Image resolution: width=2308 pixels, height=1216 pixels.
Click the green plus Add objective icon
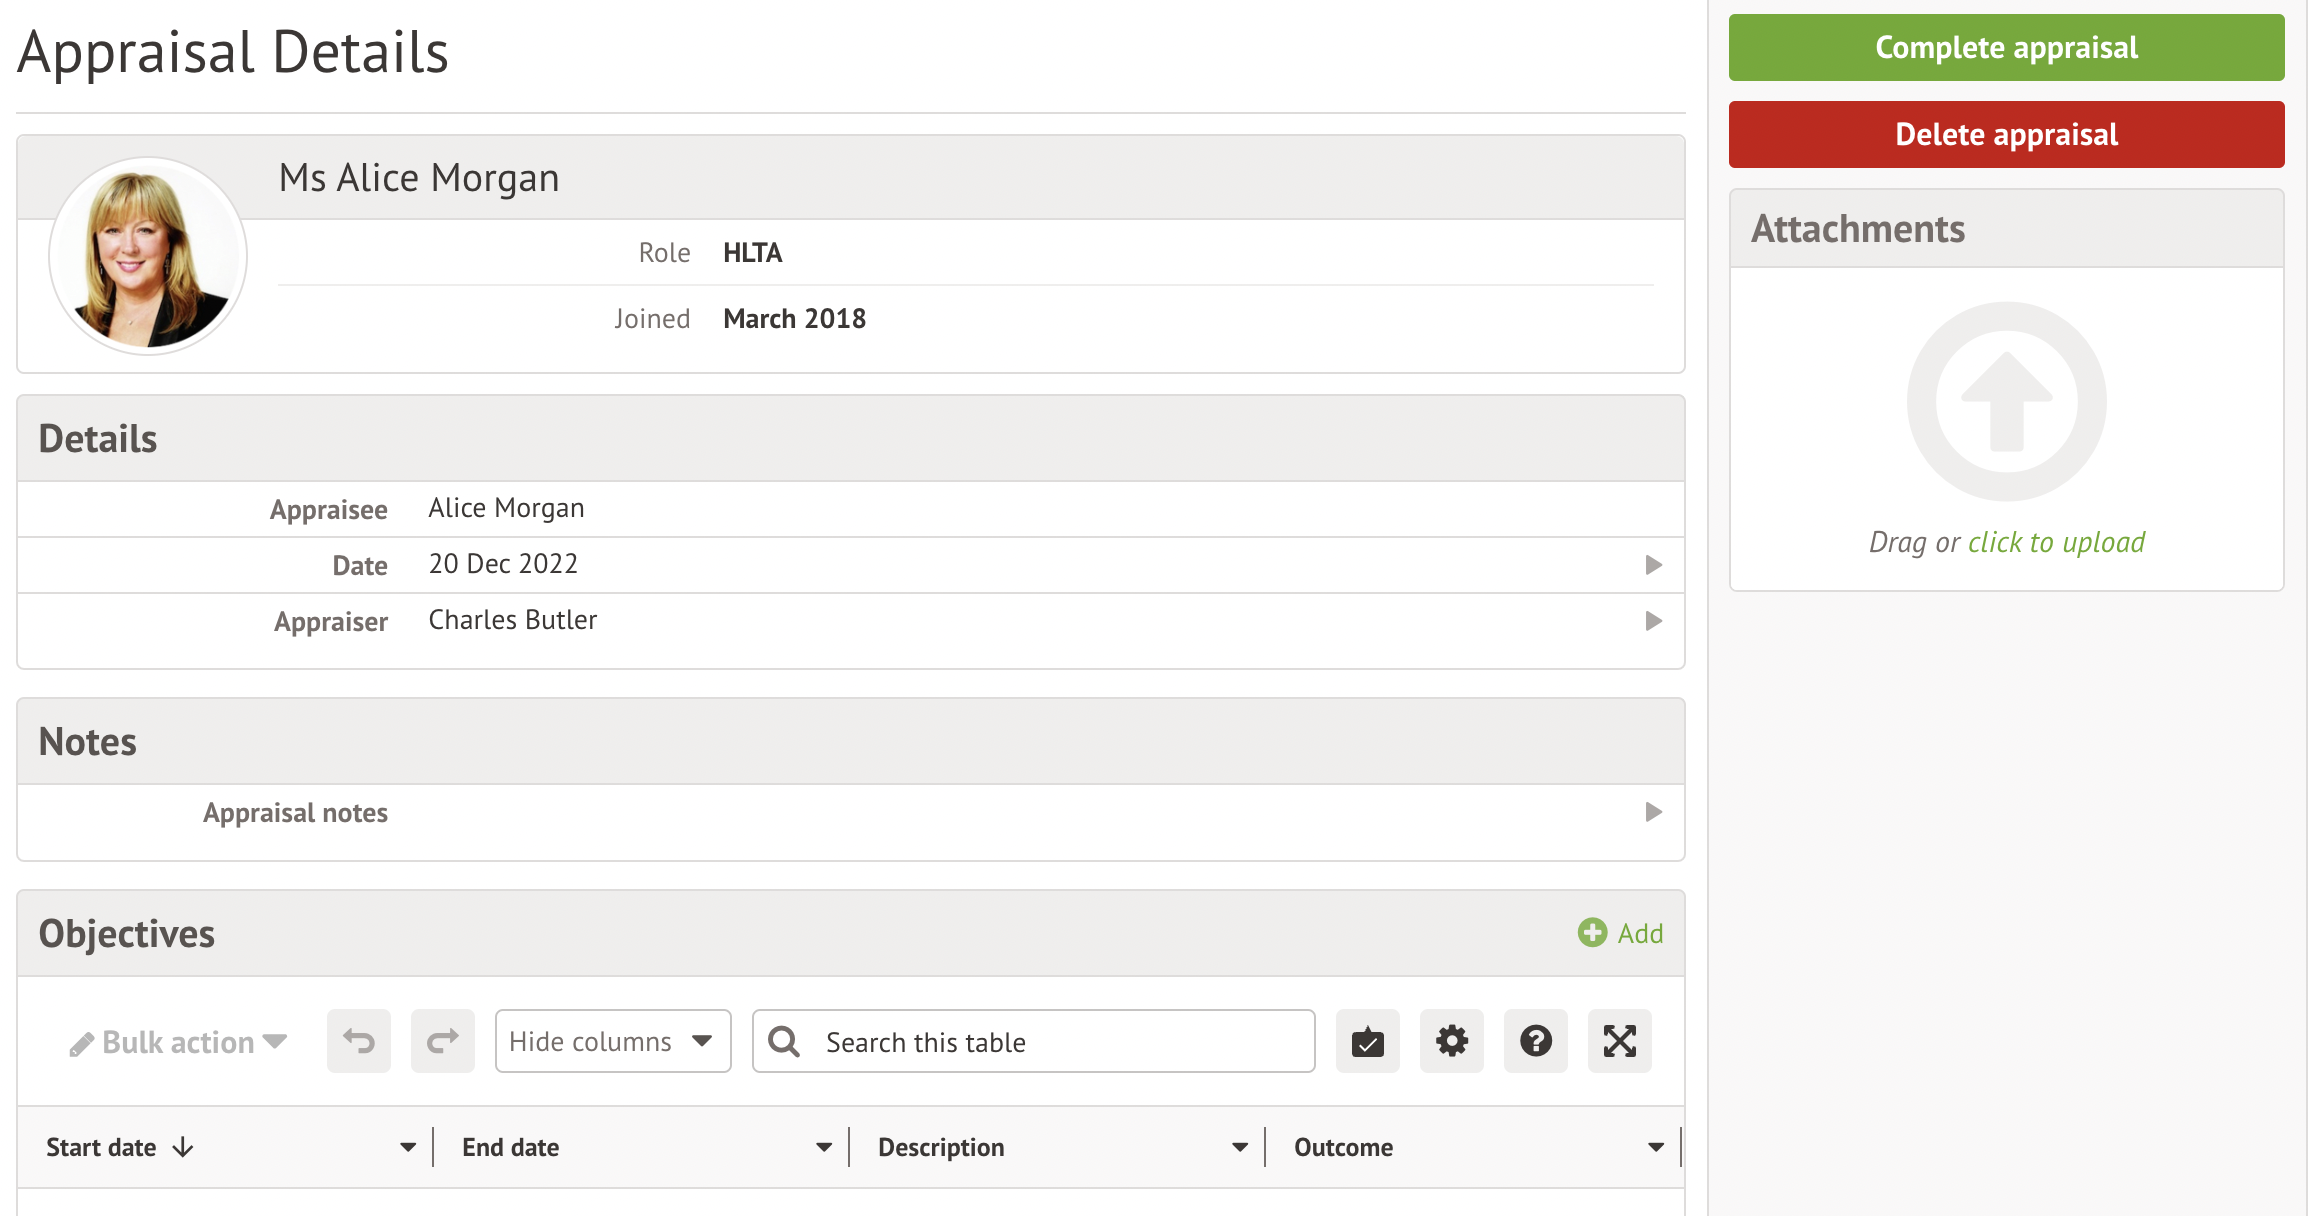click(x=1592, y=933)
